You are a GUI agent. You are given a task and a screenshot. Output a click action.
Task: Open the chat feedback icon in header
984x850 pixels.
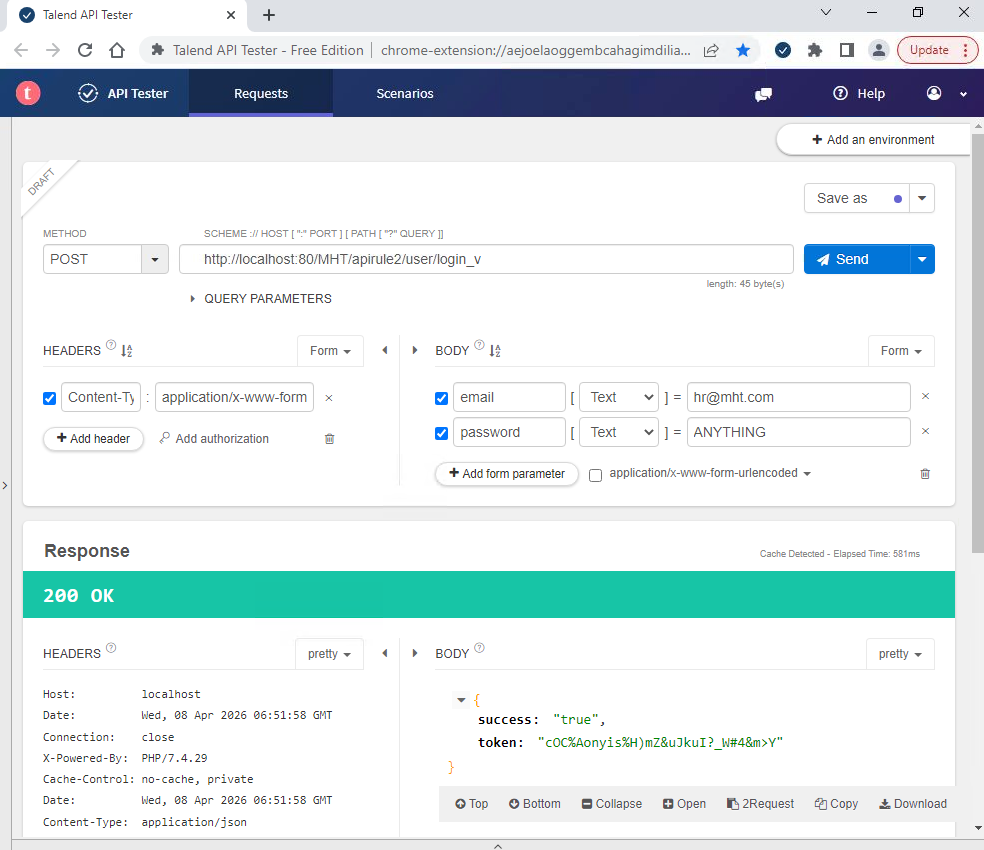click(x=763, y=94)
